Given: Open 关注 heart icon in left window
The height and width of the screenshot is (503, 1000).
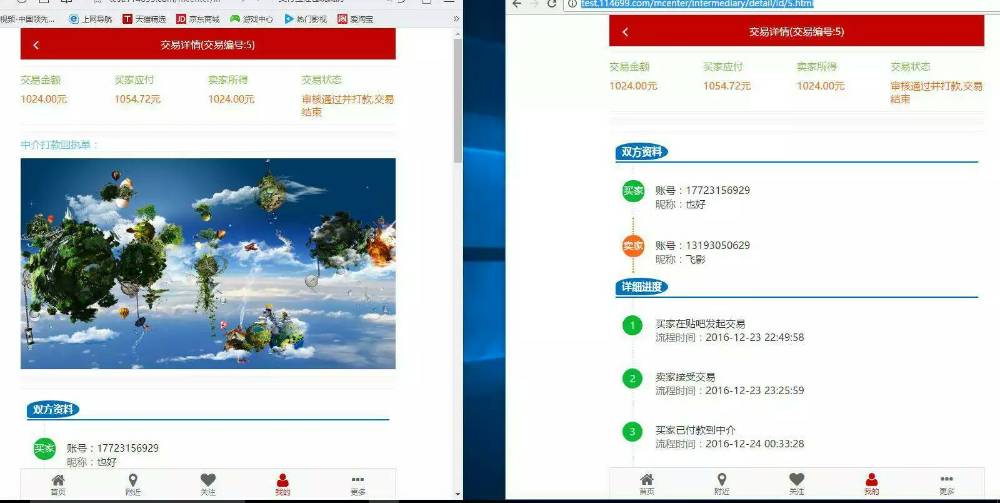Looking at the screenshot, I should [x=208, y=485].
